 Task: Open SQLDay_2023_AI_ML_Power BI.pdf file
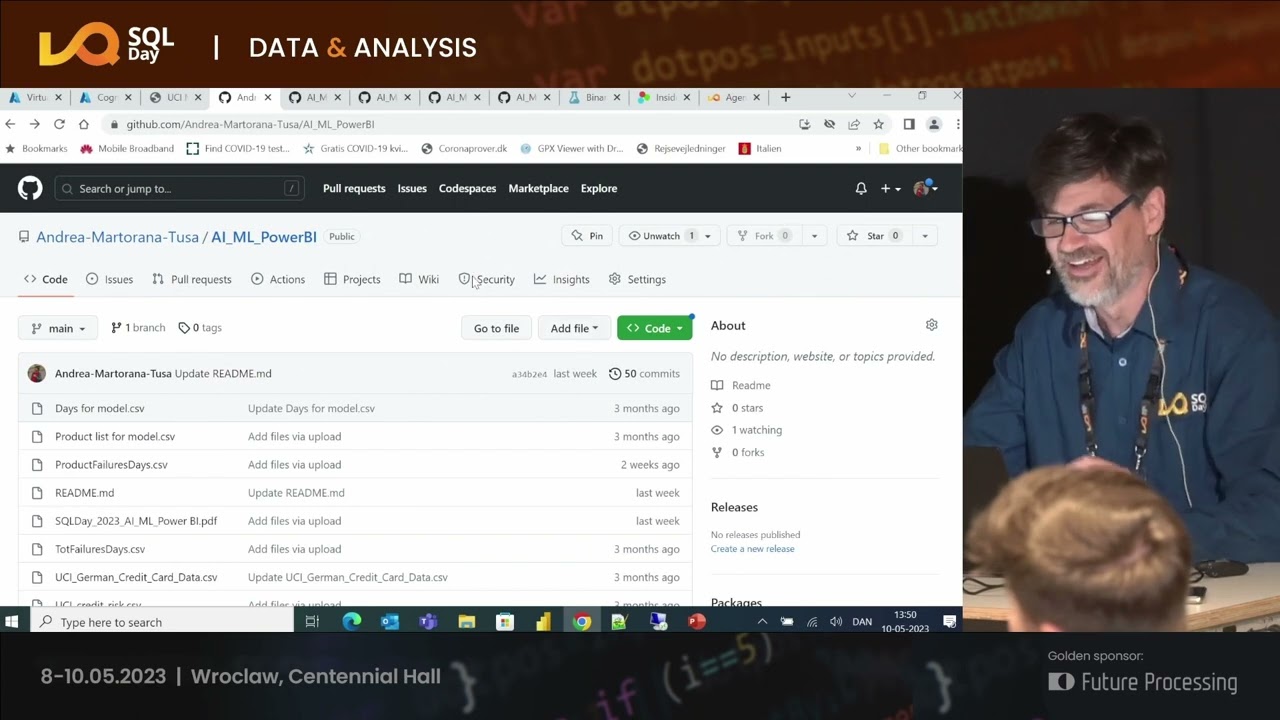136,521
